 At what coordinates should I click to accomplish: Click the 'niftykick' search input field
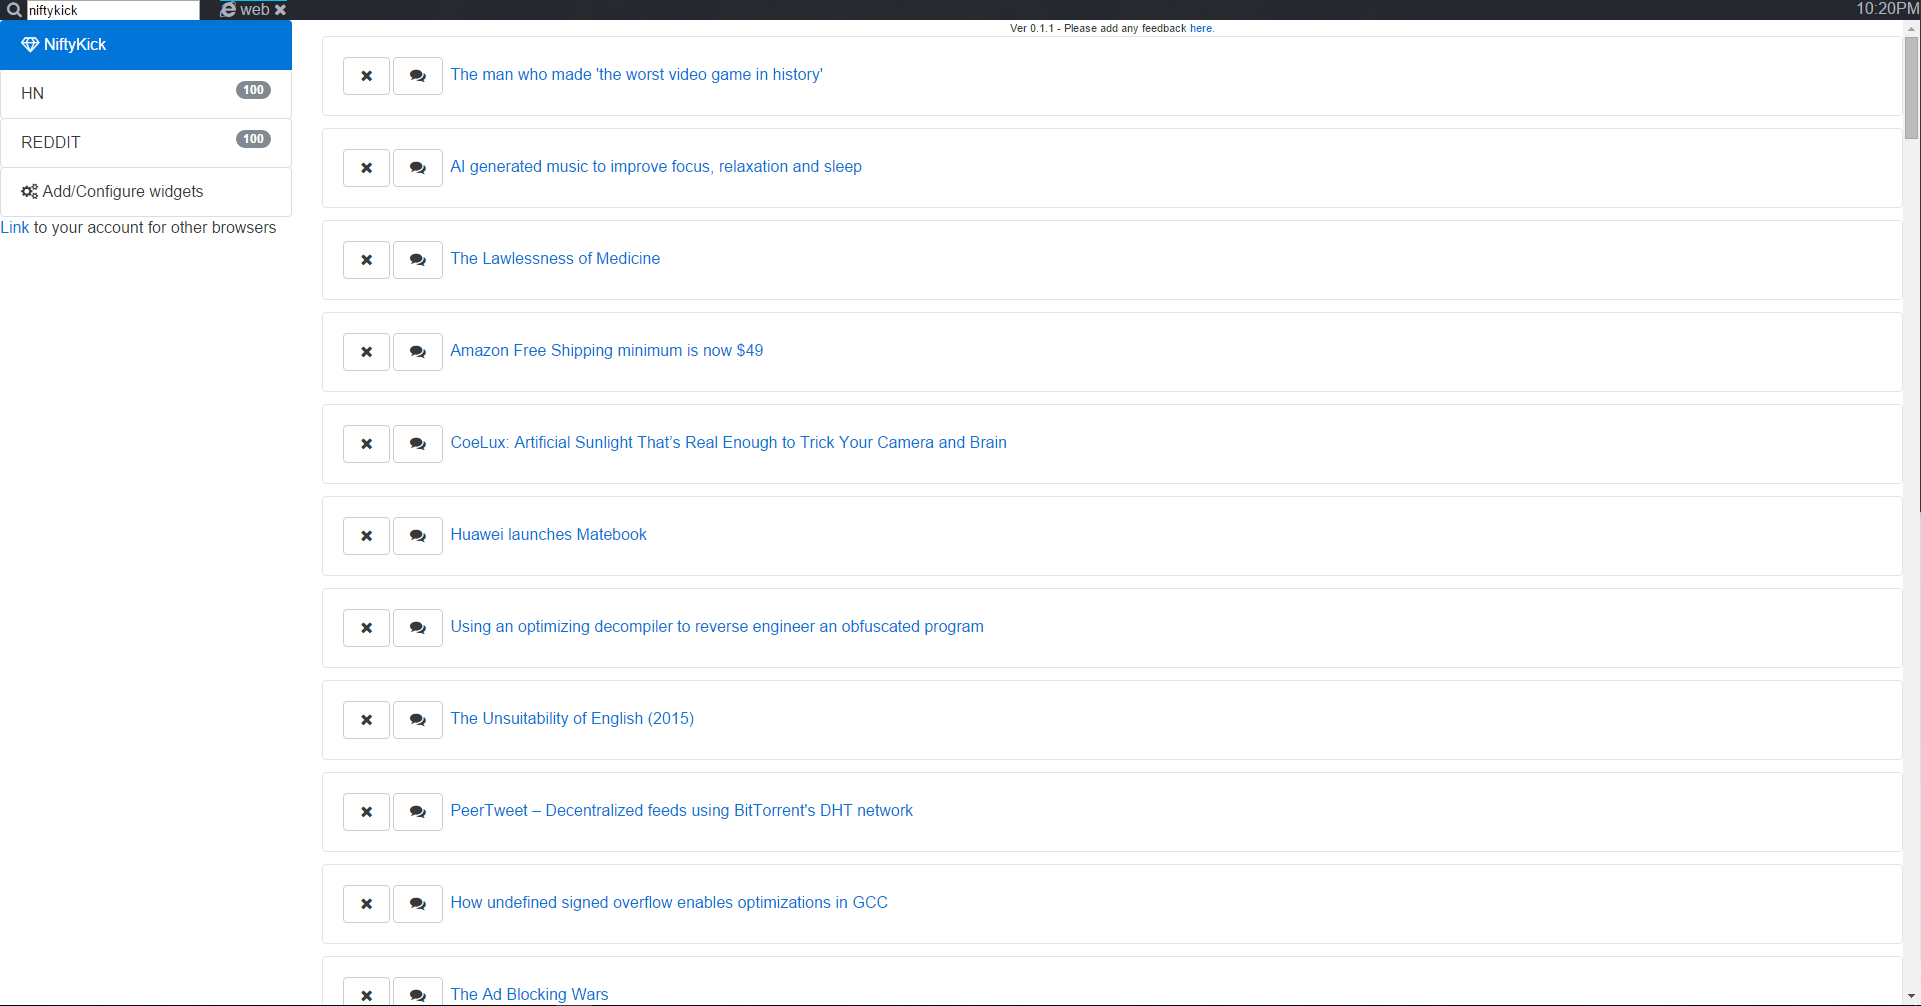(x=113, y=10)
